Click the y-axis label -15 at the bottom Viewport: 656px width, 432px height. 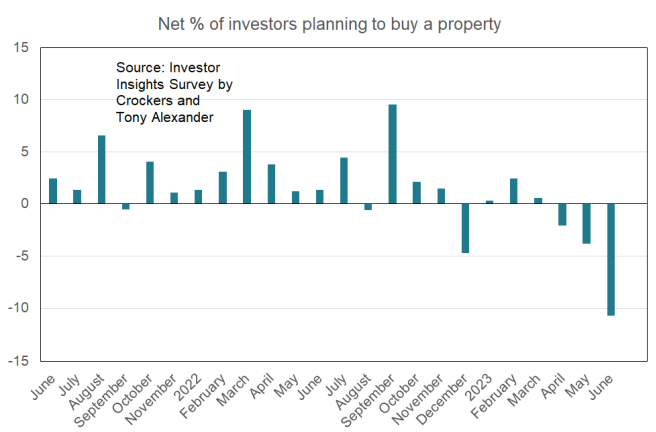click(x=19, y=360)
